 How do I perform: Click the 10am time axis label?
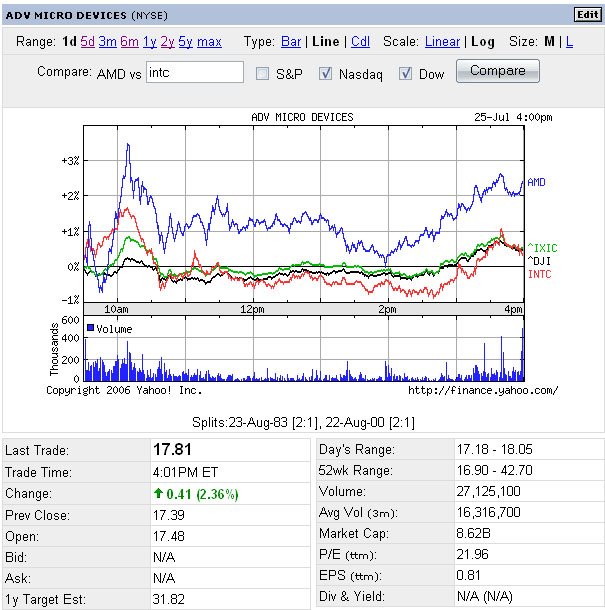116,309
